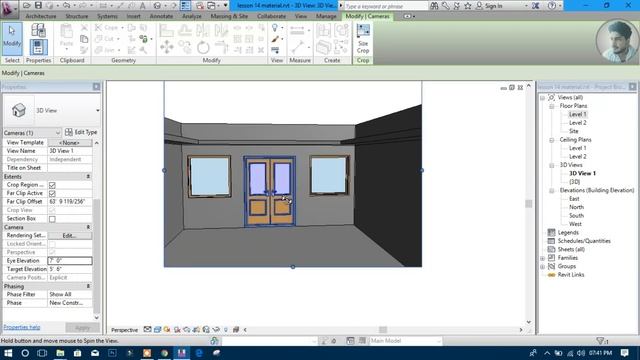
Task: Open file from quick access toolbar
Action: (27, 6)
